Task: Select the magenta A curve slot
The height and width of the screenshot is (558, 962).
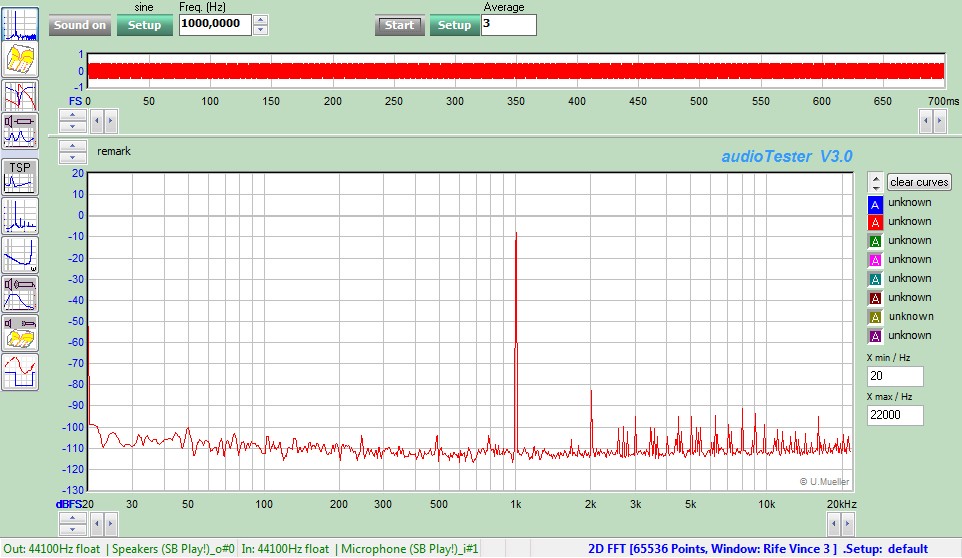Action: pyautogui.click(x=875, y=260)
